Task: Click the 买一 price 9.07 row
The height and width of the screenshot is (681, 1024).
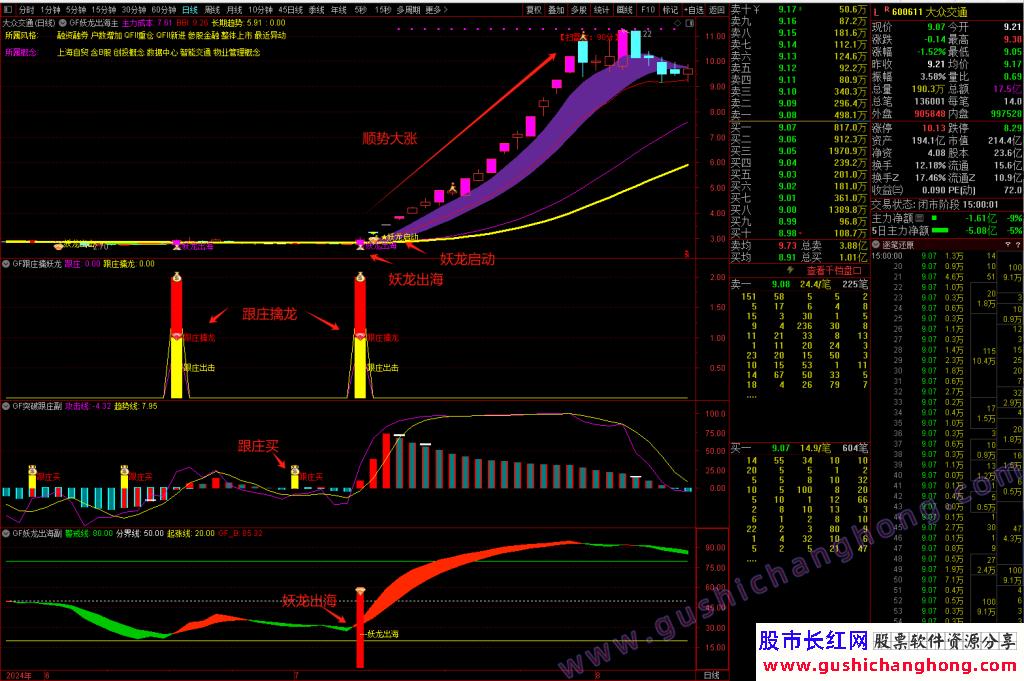Action: point(799,128)
